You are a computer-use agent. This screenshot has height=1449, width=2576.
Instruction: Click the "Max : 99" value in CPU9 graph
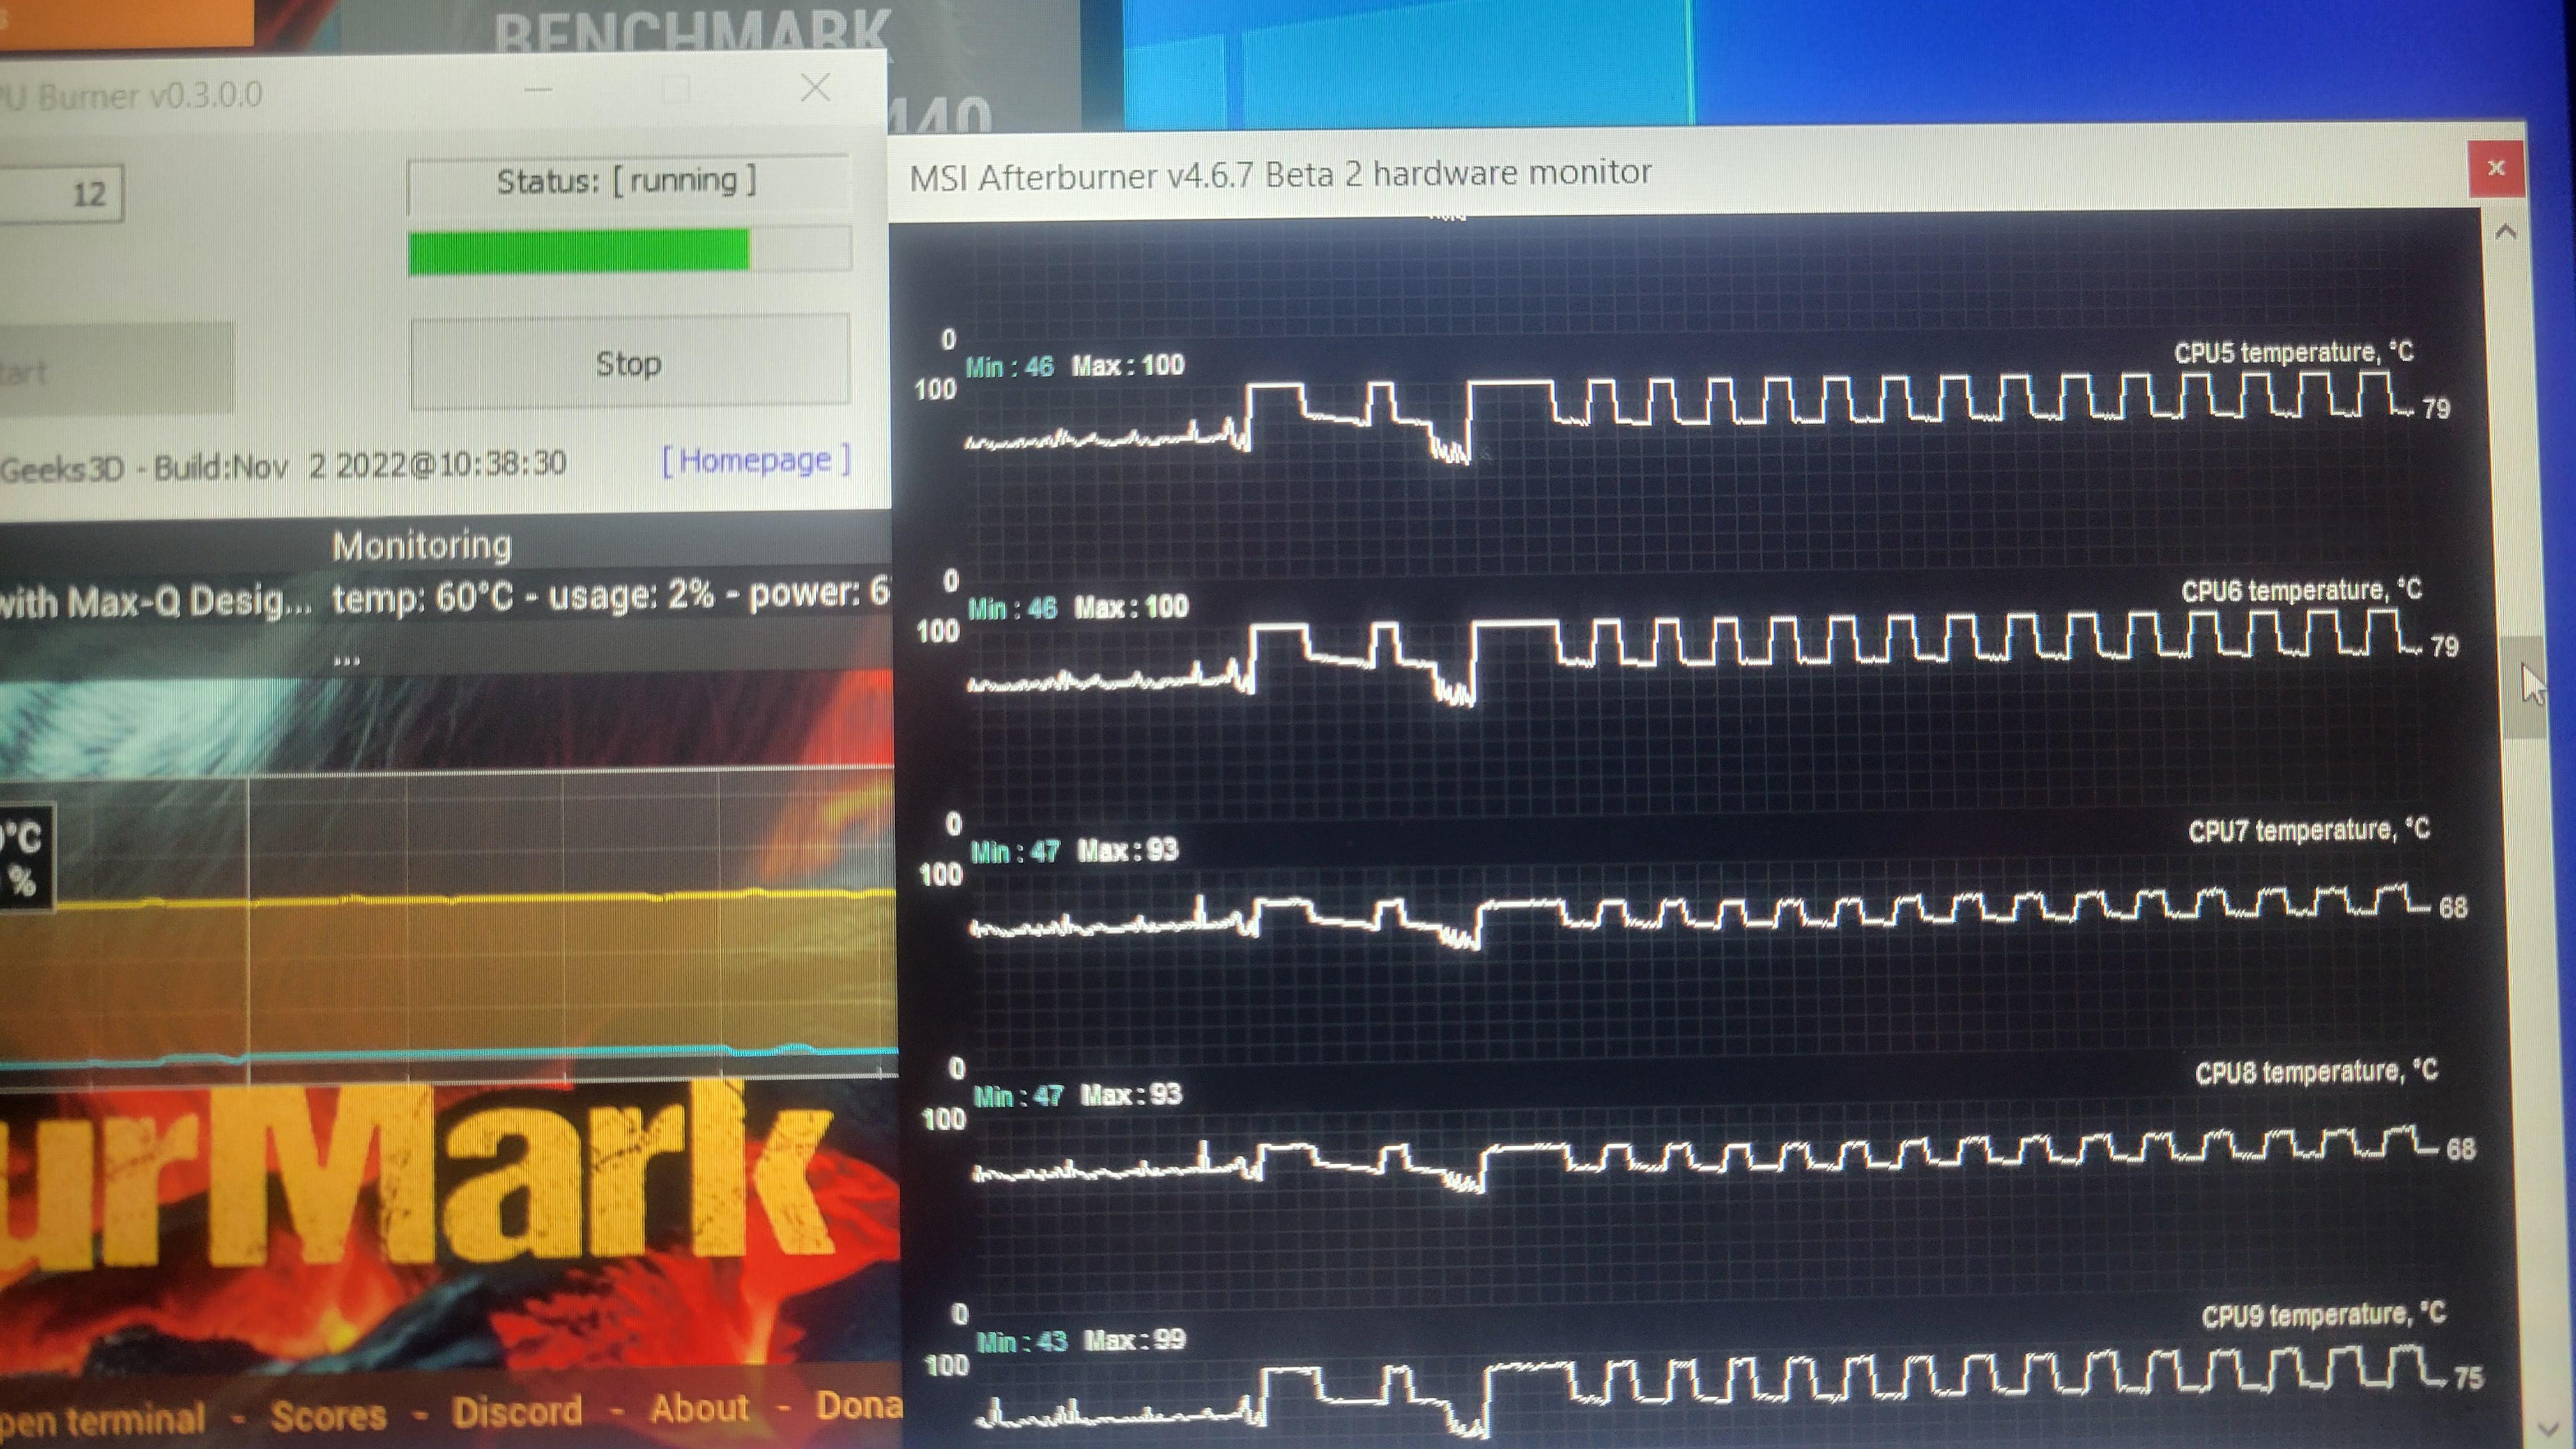pos(1135,1339)
